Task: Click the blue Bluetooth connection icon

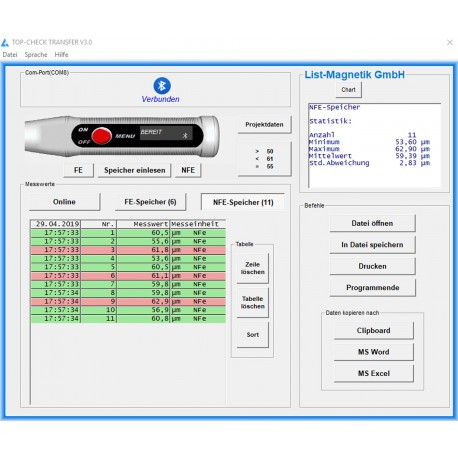Action: pyautogui.click(x=162, y=86)
